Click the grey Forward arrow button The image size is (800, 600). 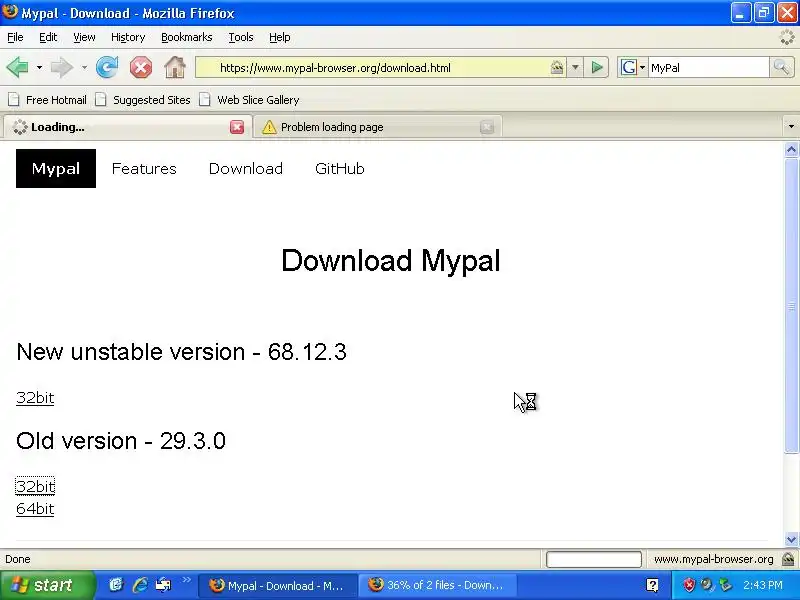point(62,67)
